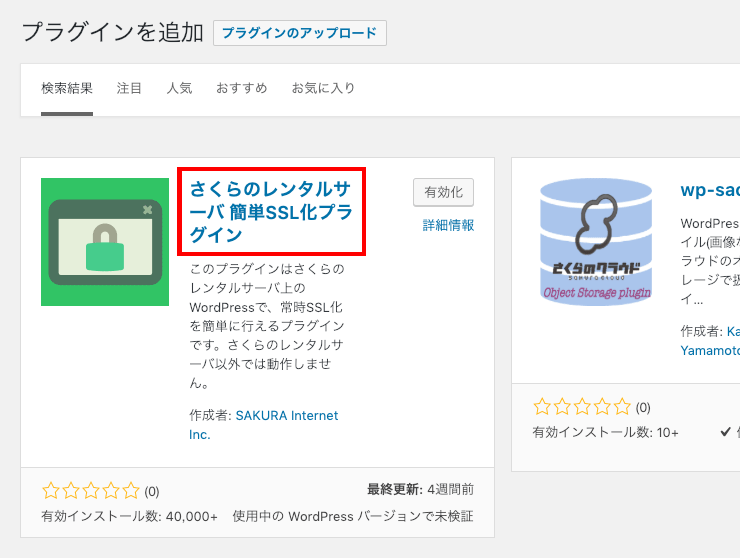Click the checkmark icon in wp-sac card
Viewport: 740px width, 558px height.
click(x=725, y=432)
